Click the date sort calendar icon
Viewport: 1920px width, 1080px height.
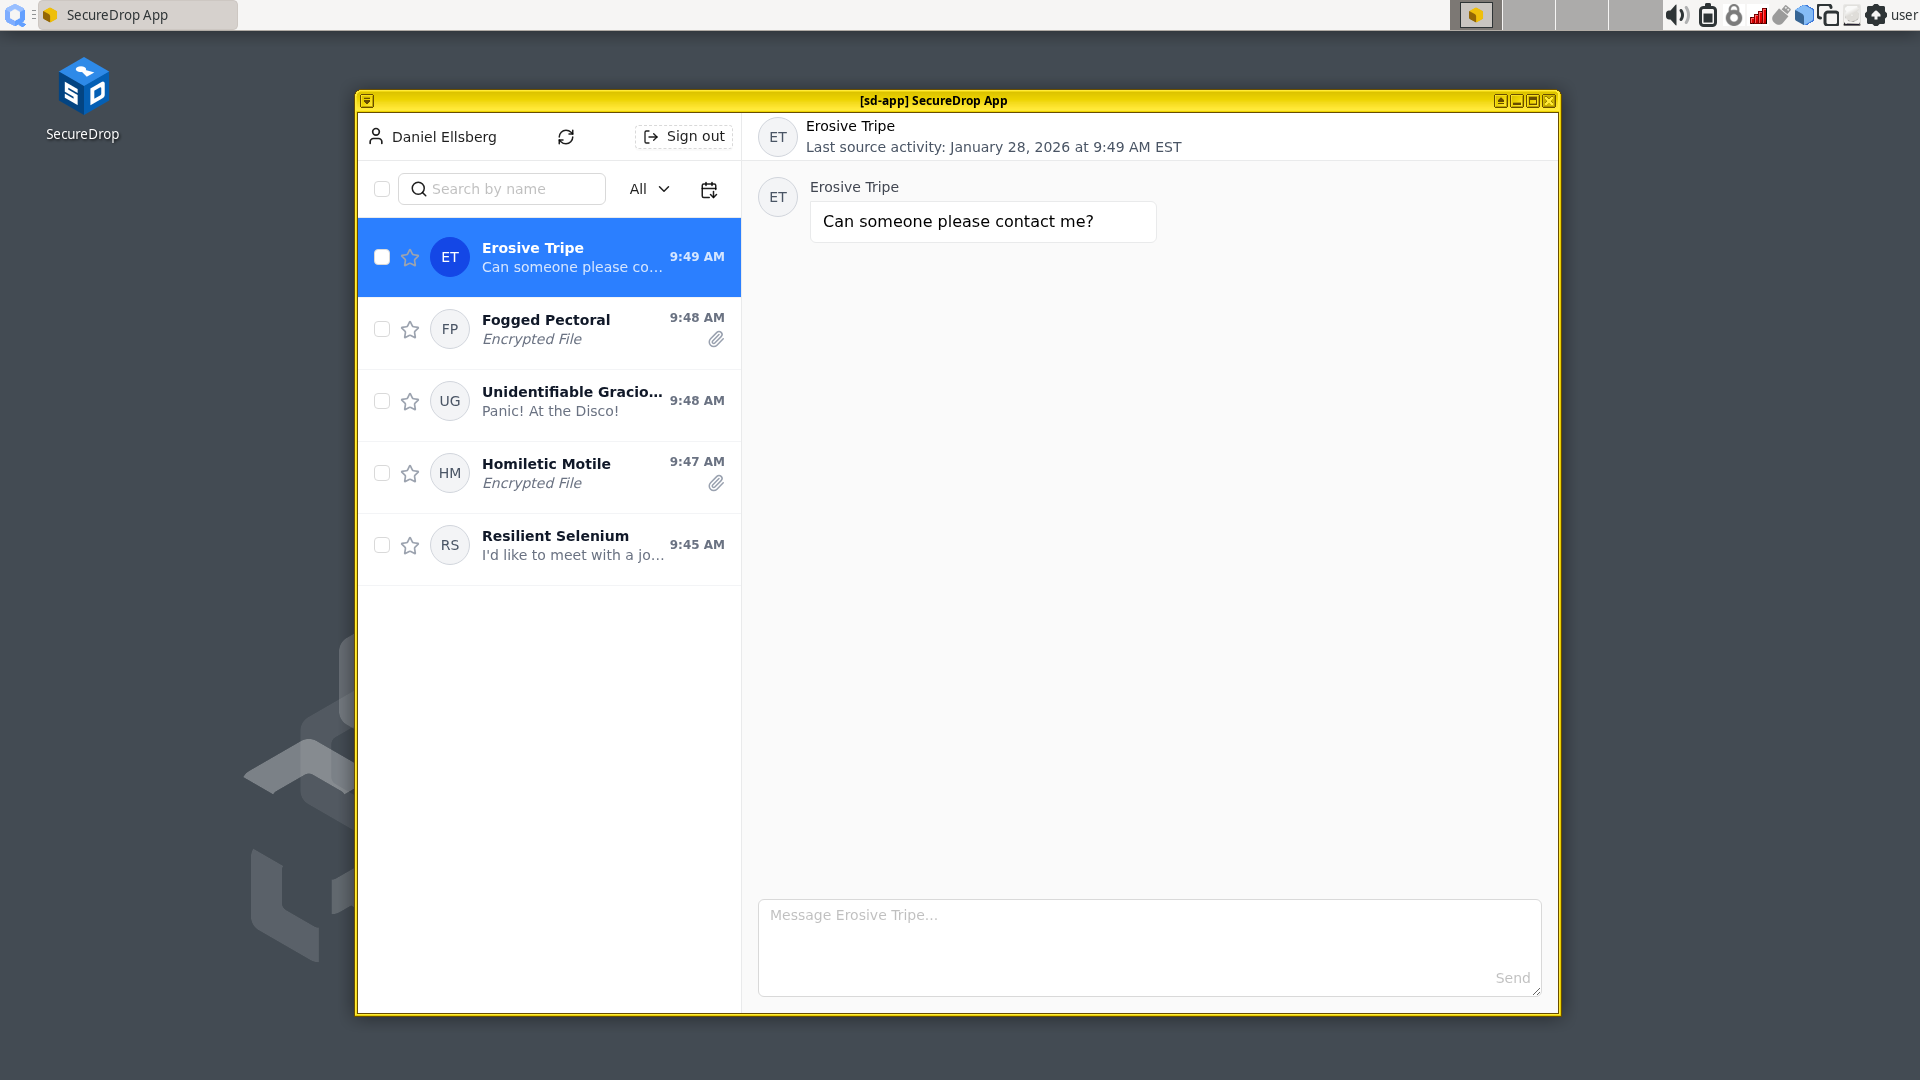(x=709, y=190)
